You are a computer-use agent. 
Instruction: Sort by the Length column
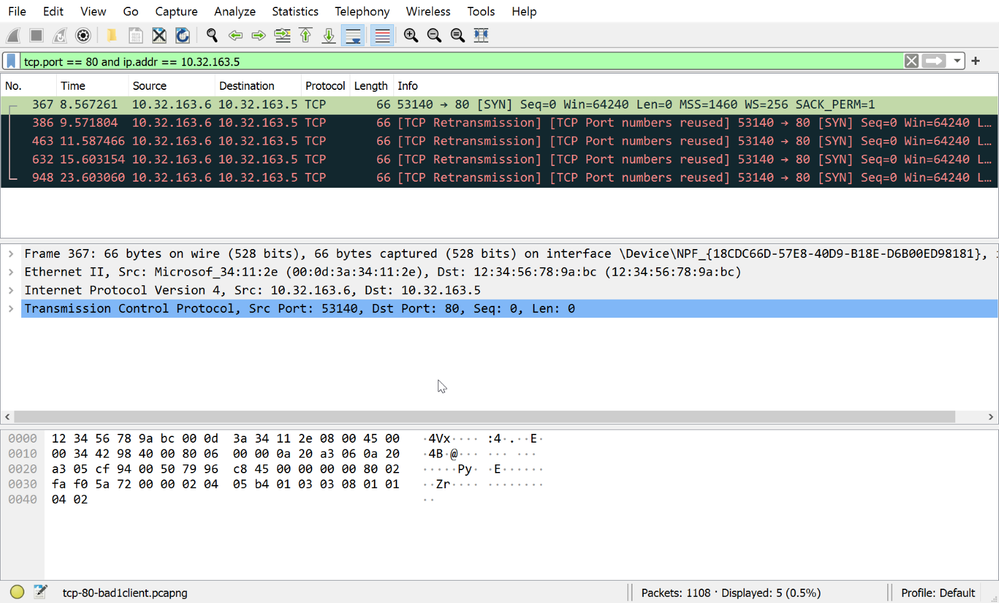pyautogui.click(x=371, y=86)
